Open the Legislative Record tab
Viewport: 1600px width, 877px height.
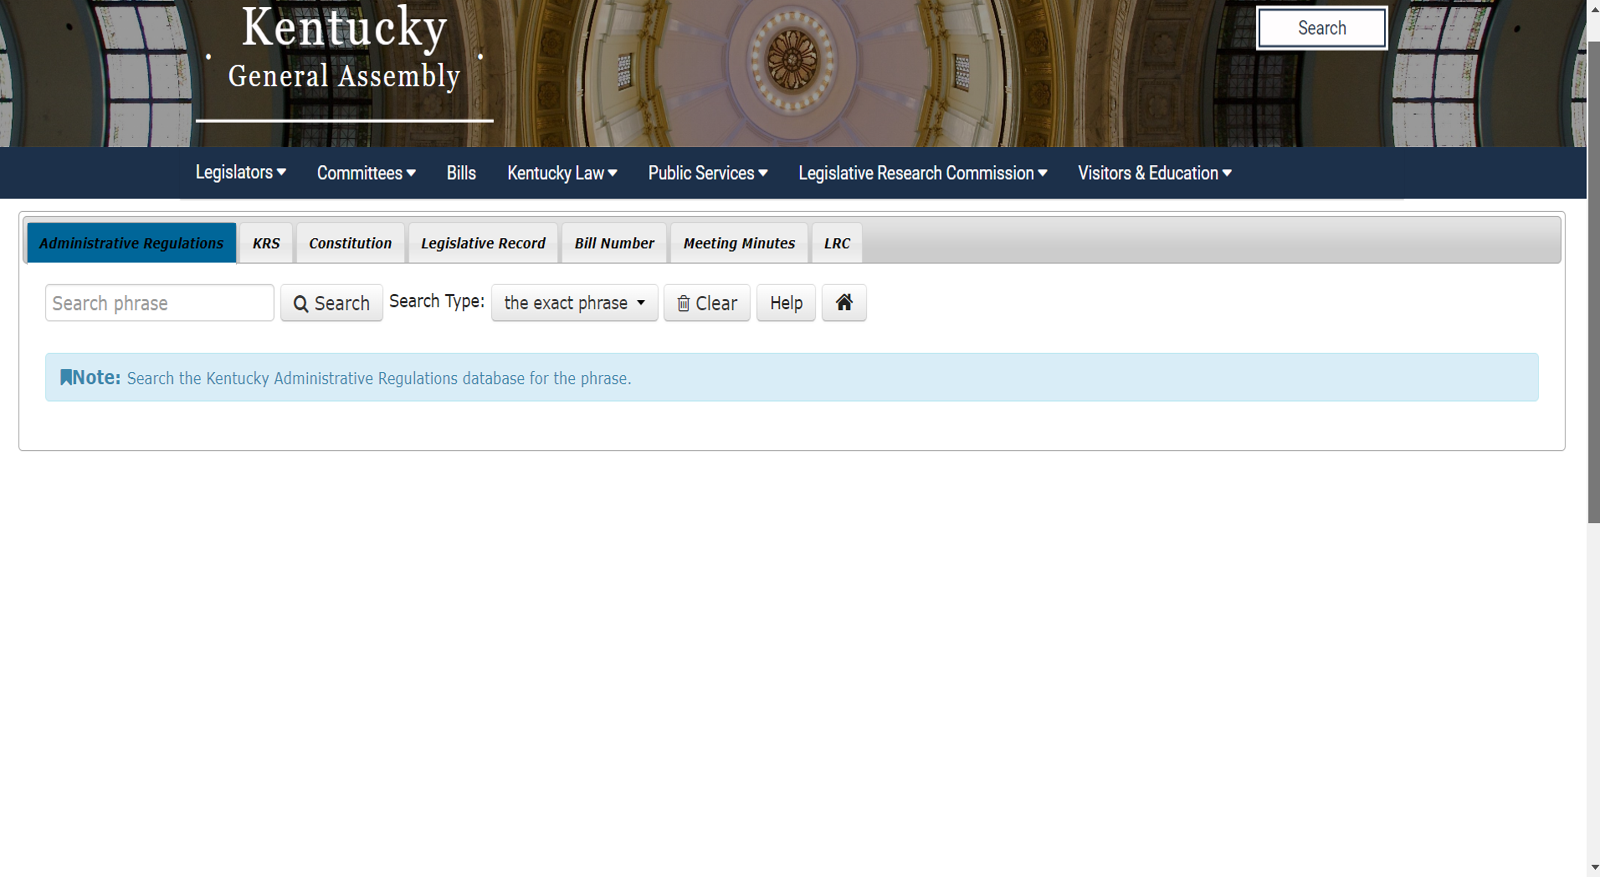tap(483, 243)
